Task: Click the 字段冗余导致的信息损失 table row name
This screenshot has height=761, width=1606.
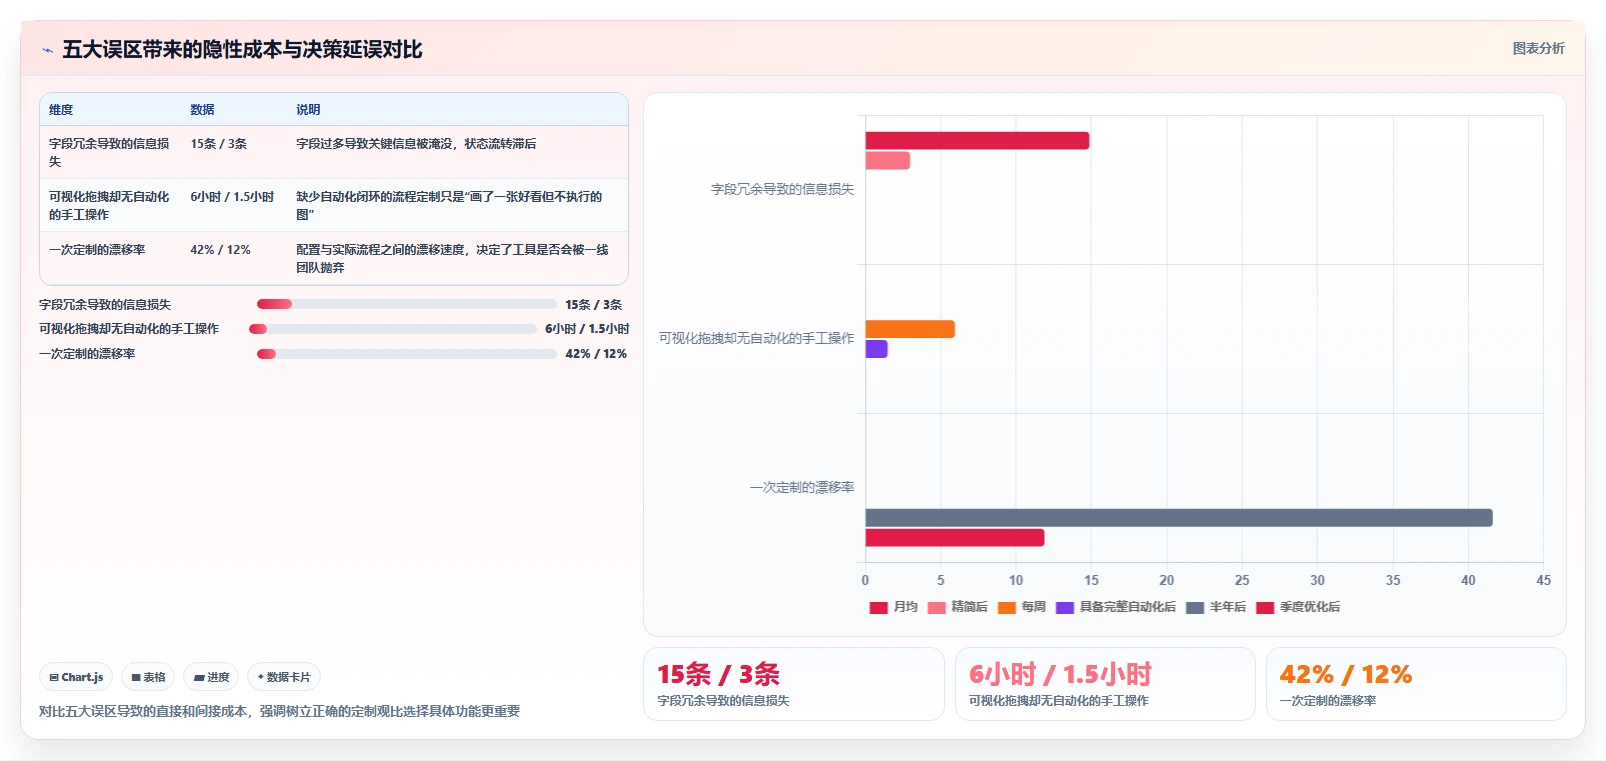Action: click(110, 153)
